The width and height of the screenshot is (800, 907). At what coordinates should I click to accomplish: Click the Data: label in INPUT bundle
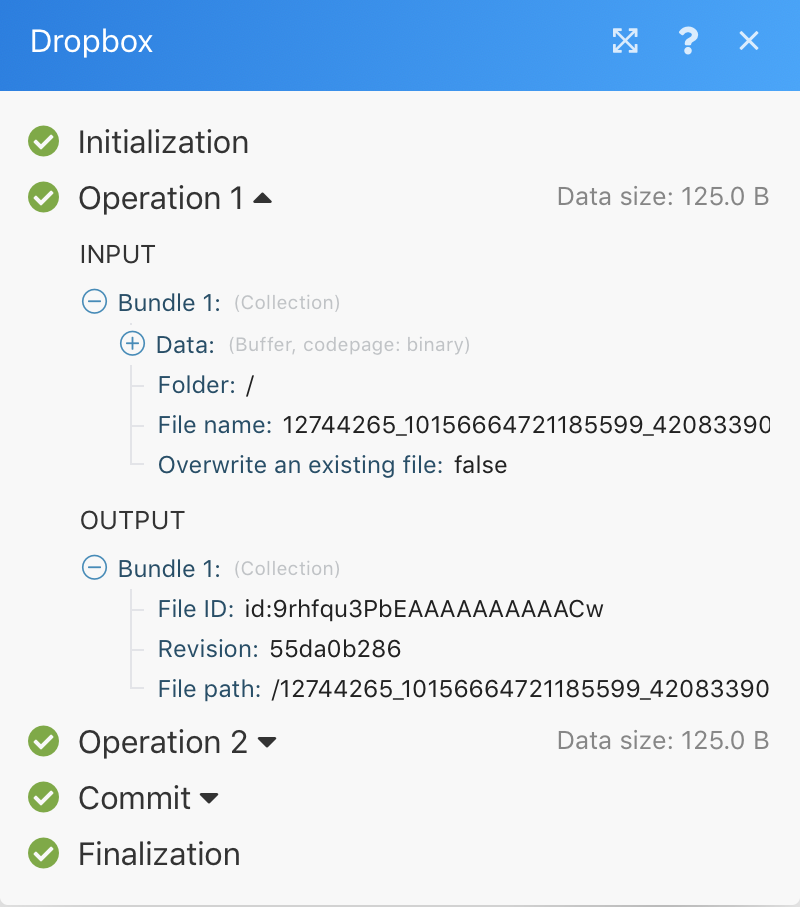coord(186,345)
